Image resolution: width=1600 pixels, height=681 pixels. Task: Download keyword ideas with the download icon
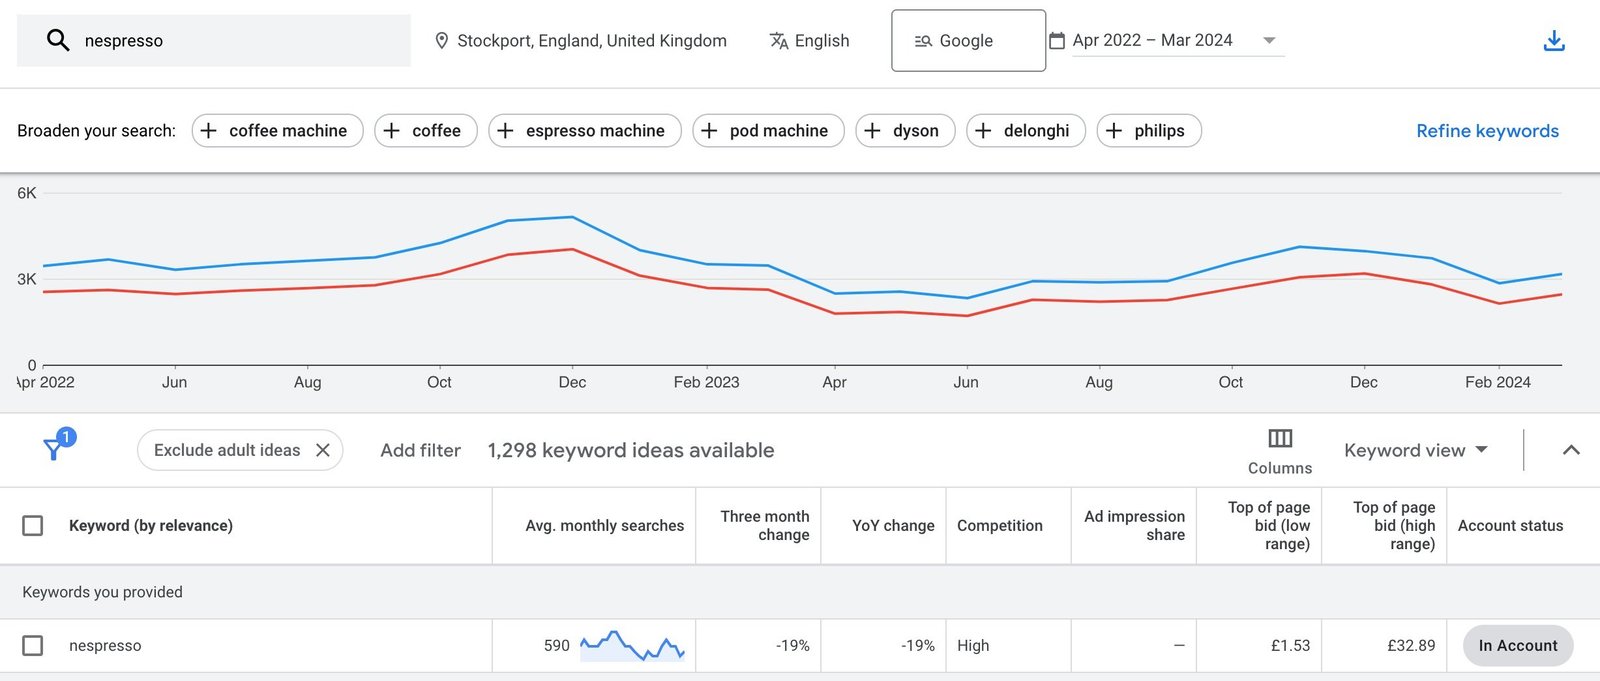[1554, 41]
